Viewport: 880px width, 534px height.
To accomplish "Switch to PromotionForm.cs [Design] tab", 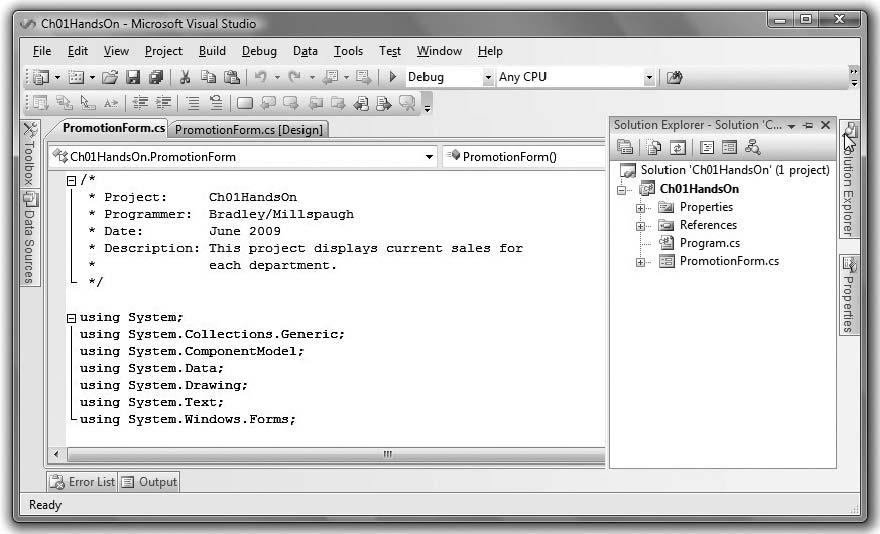I will [x=249, y=130].
